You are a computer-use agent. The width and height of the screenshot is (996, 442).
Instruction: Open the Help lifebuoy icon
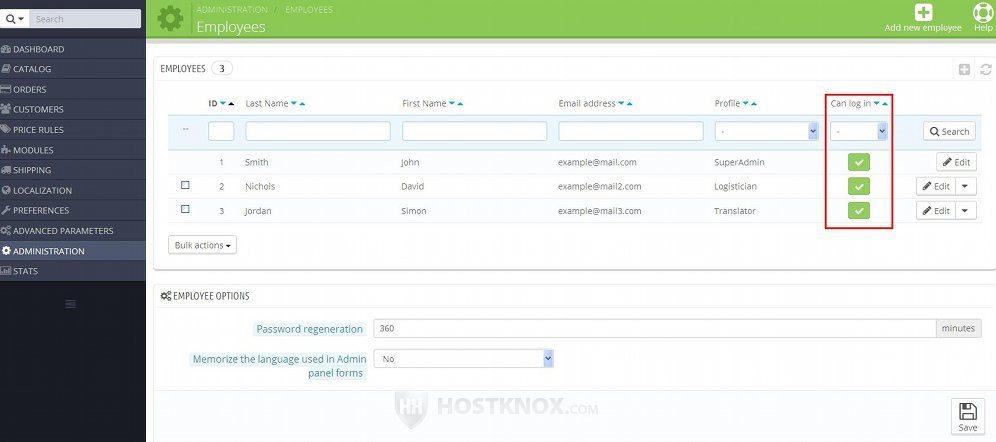[x=983, y=12]
